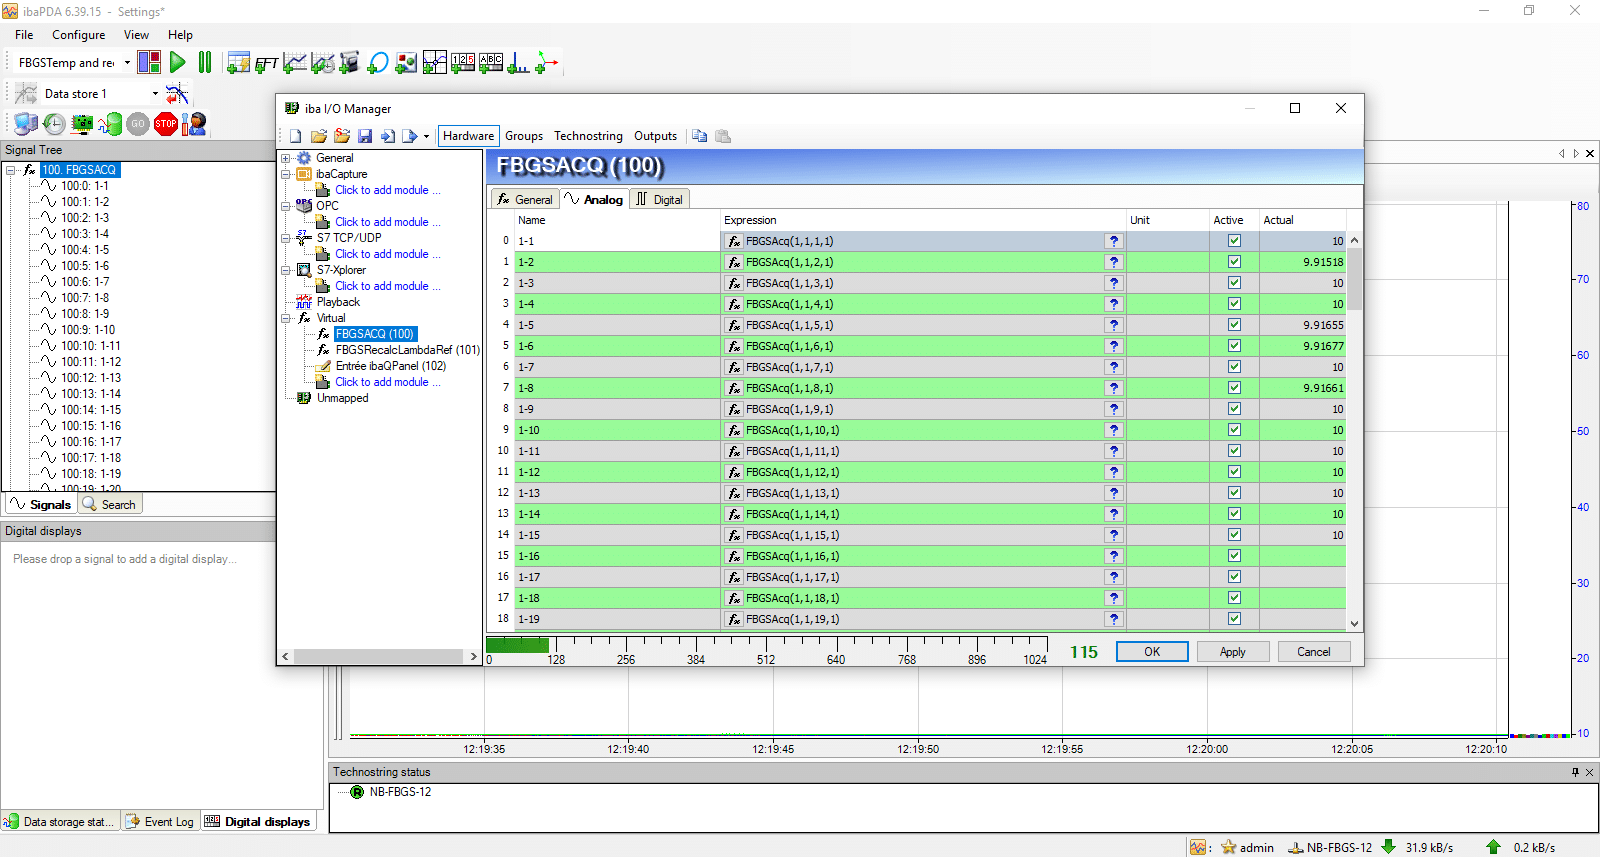Switch to the Digital tab of FBGSACQ

(660, 199)
